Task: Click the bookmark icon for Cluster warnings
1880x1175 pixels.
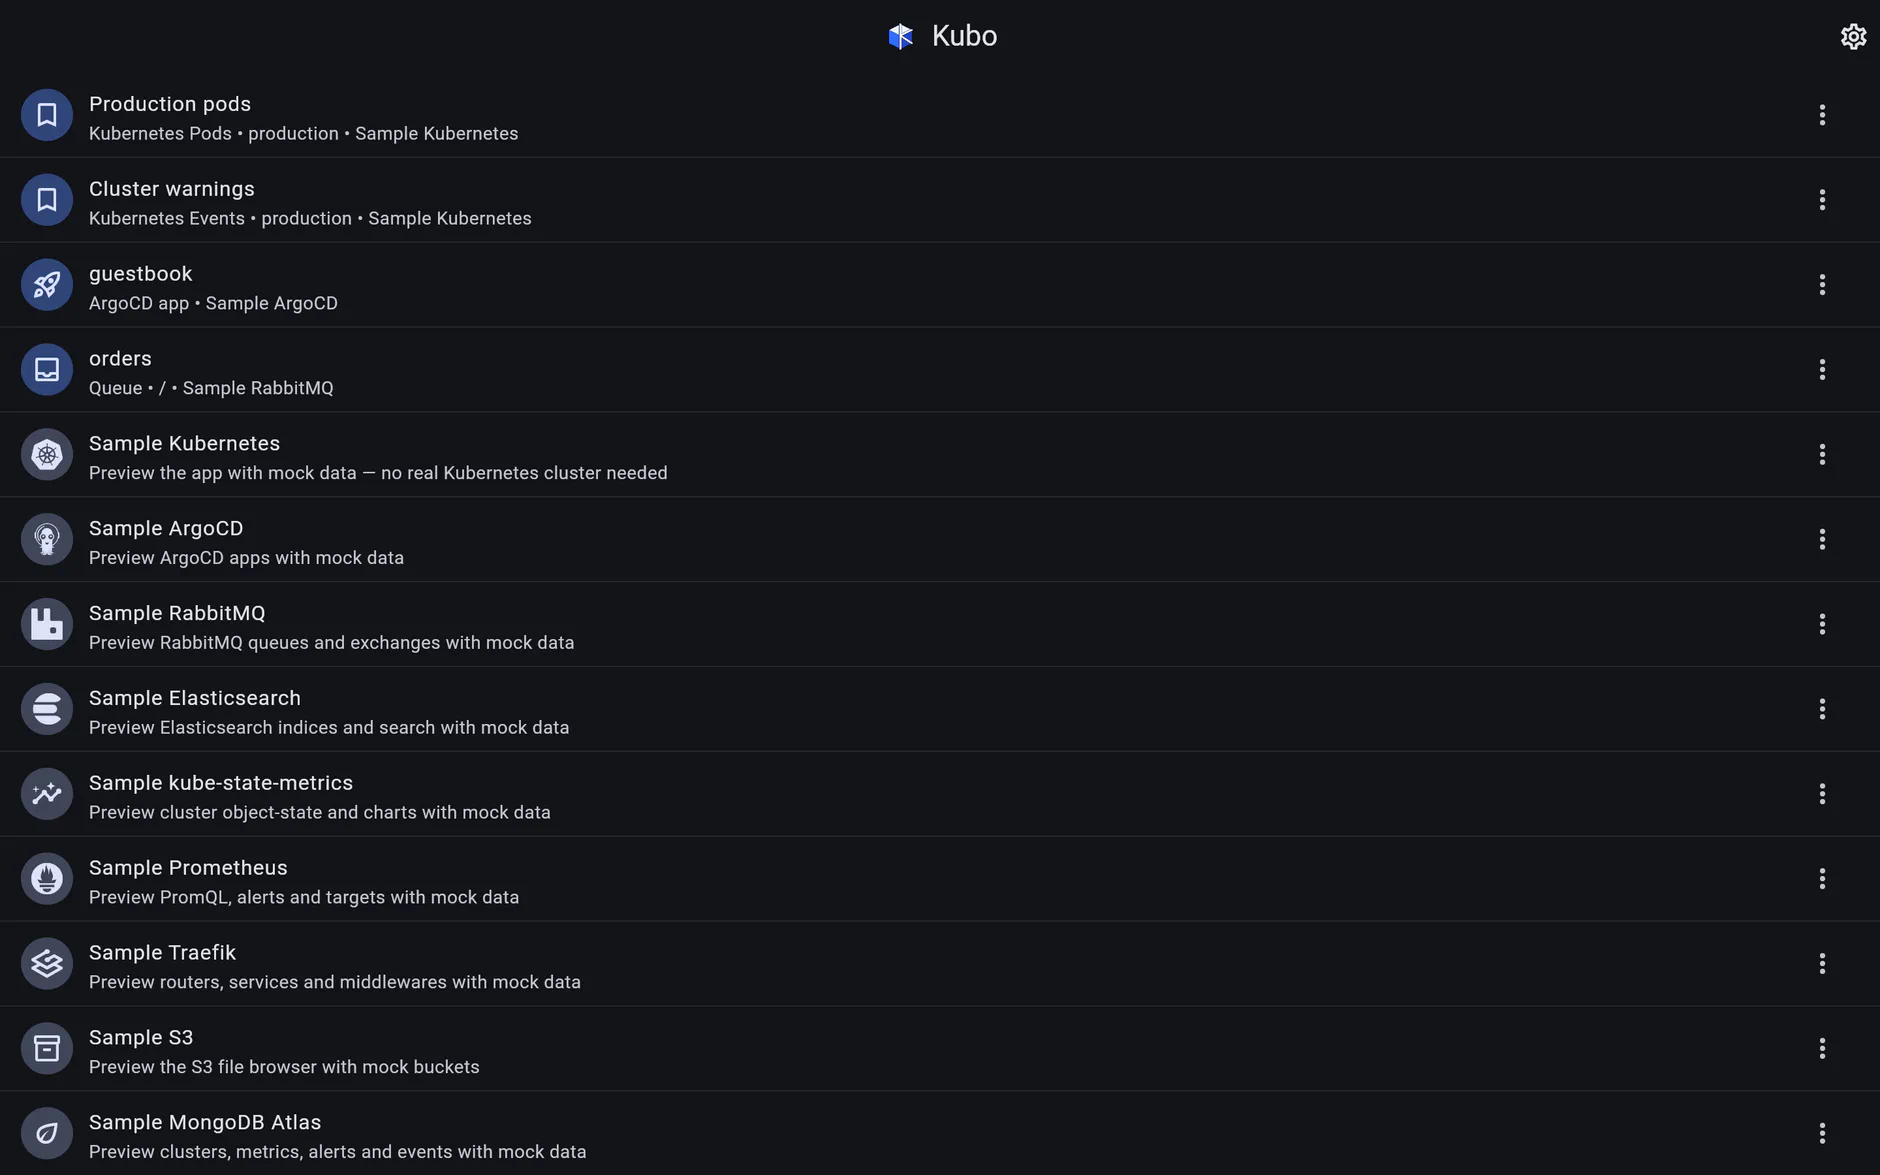Action: pyautogui.click(x=47, y=200)
